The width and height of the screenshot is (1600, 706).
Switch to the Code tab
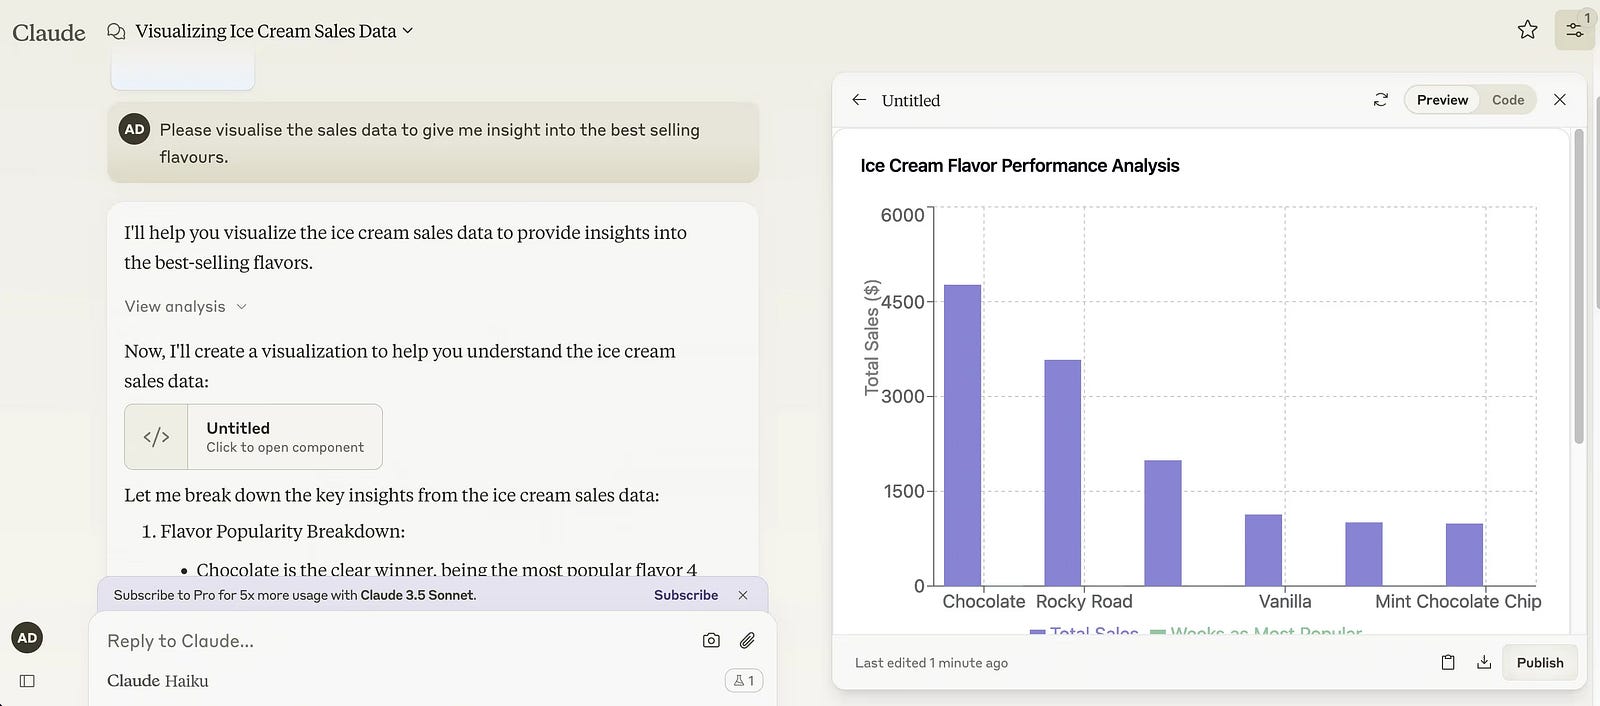(1508, 100)
